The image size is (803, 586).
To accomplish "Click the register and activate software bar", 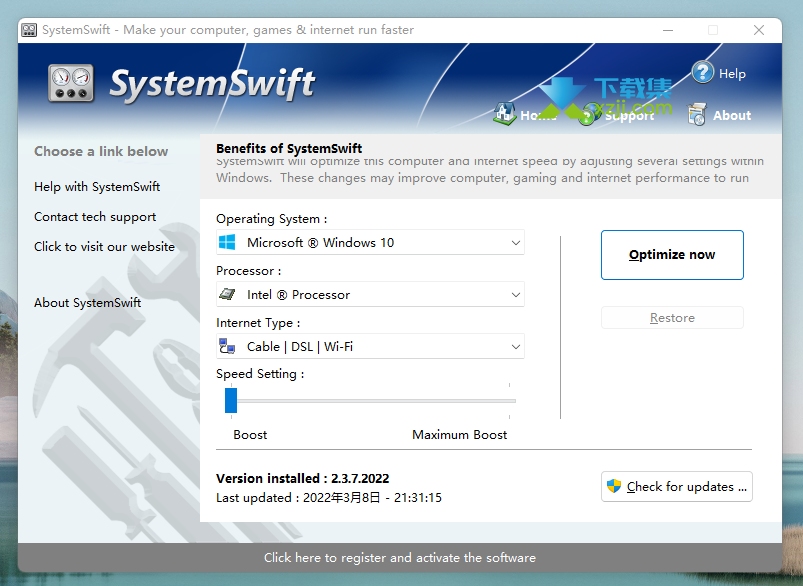I will 400,557.
